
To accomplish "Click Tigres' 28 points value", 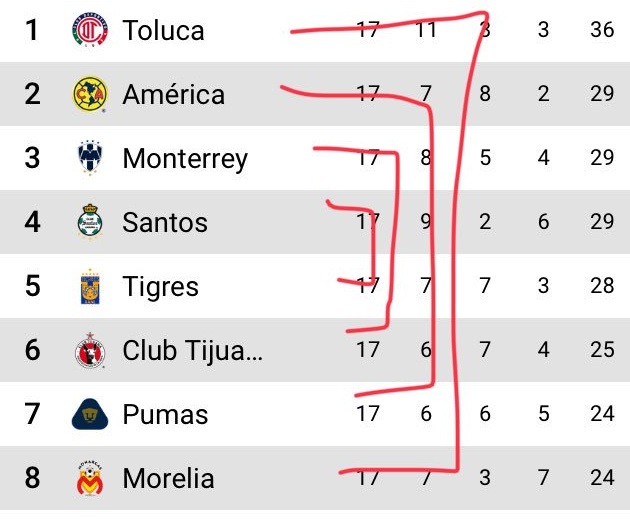I will click(x=602, y=287).
